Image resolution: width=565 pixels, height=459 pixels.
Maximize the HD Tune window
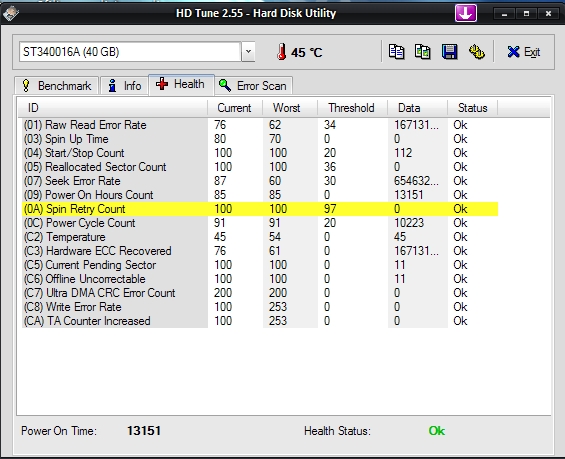coord(526,14)
